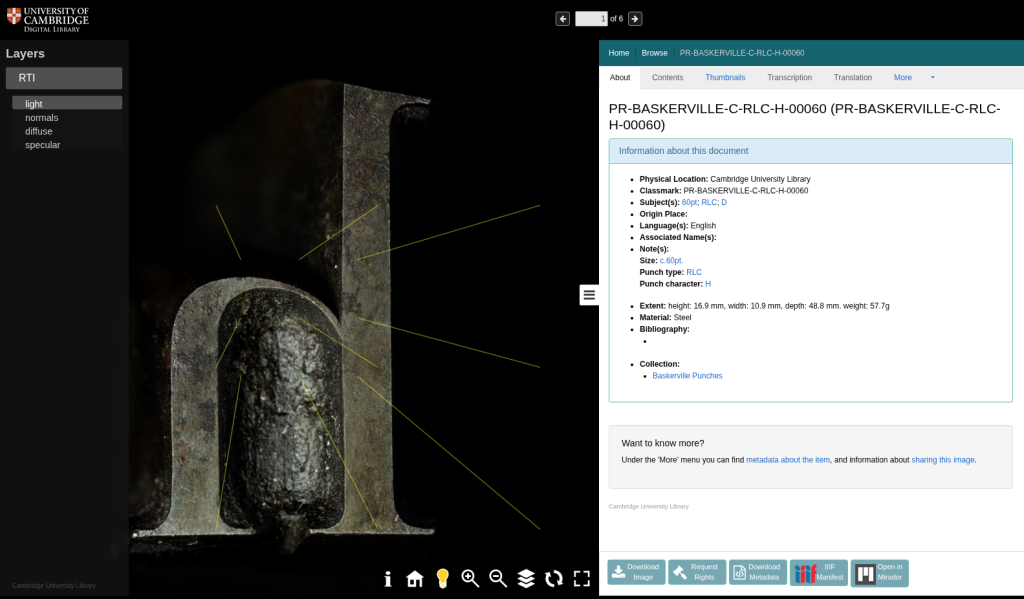Click the page number input field
1024x599 pixels.
(591, 19)
